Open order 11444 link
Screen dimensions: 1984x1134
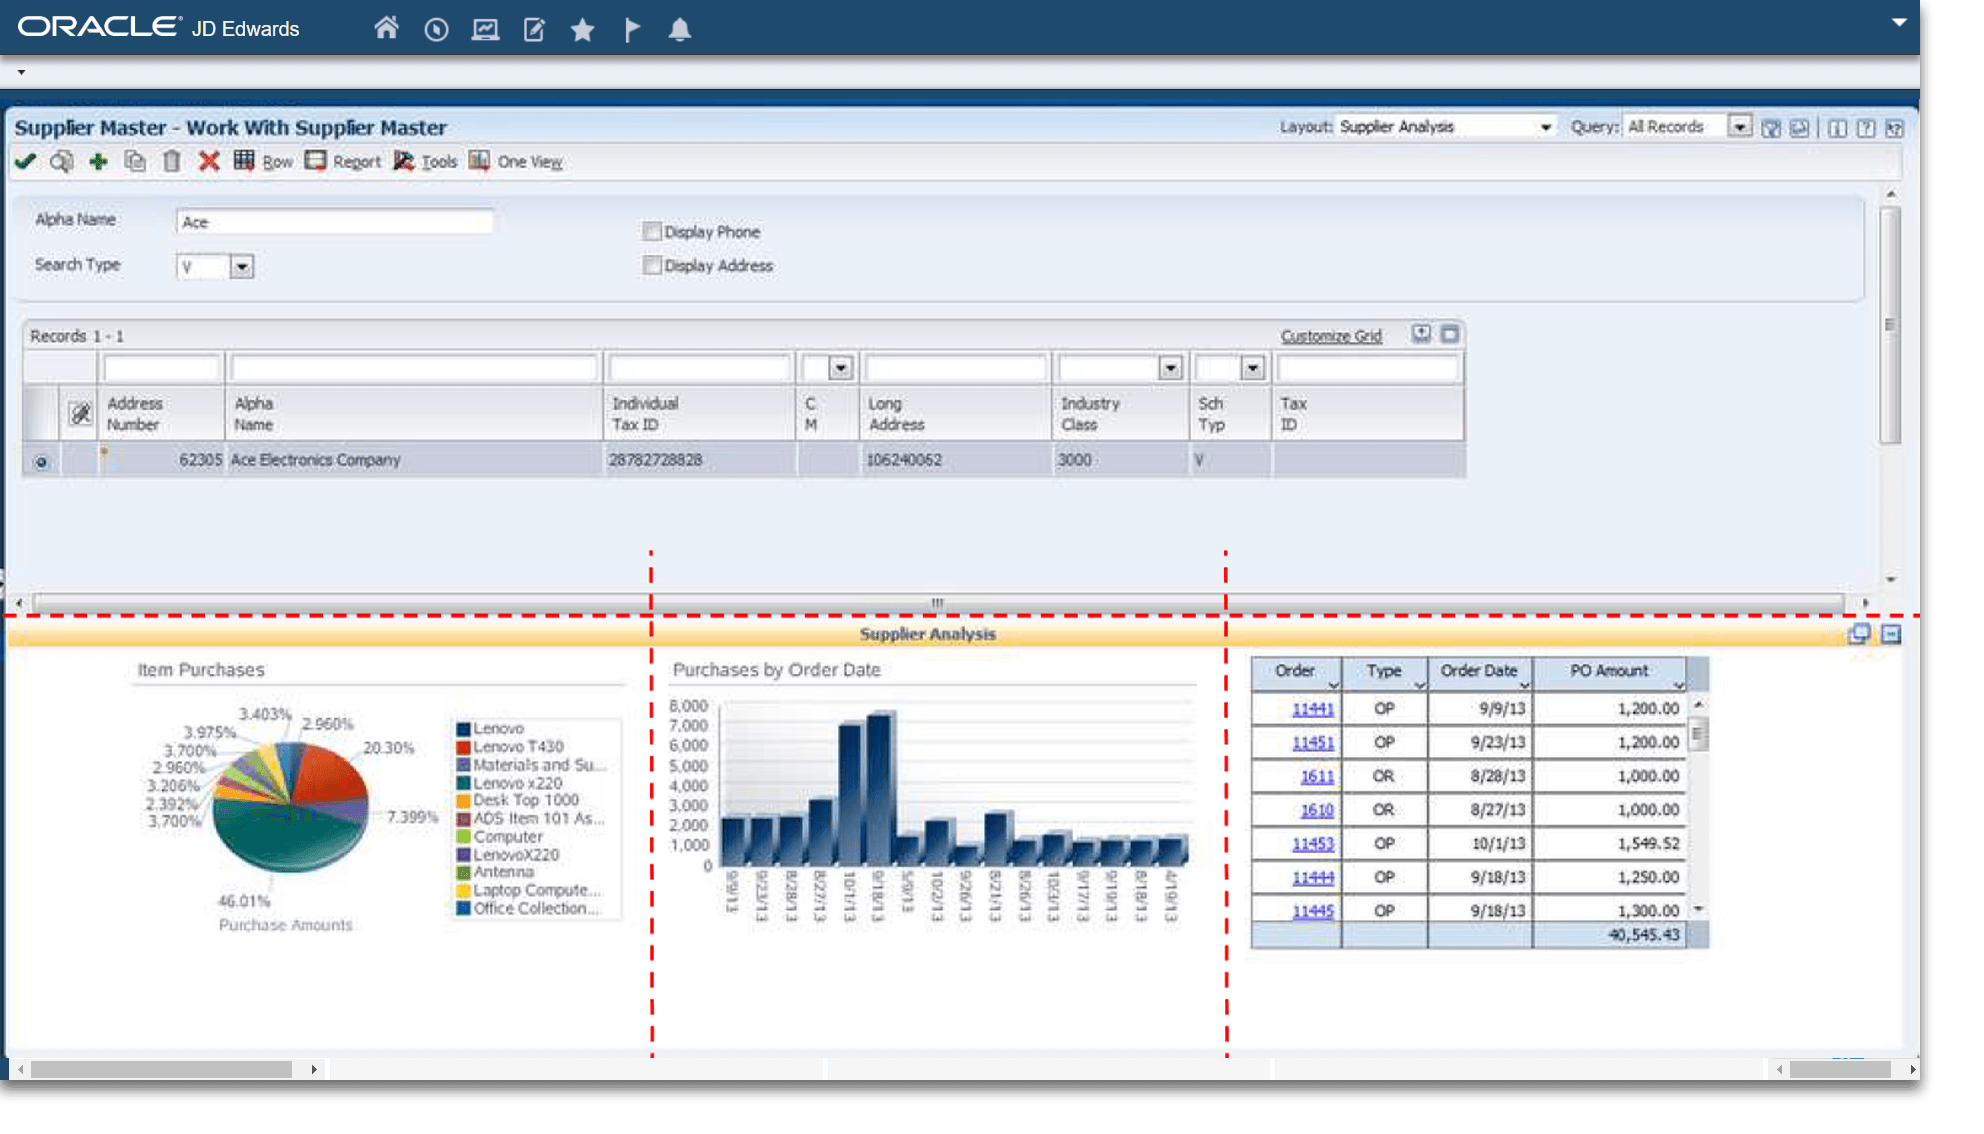tap(1313, 878)
